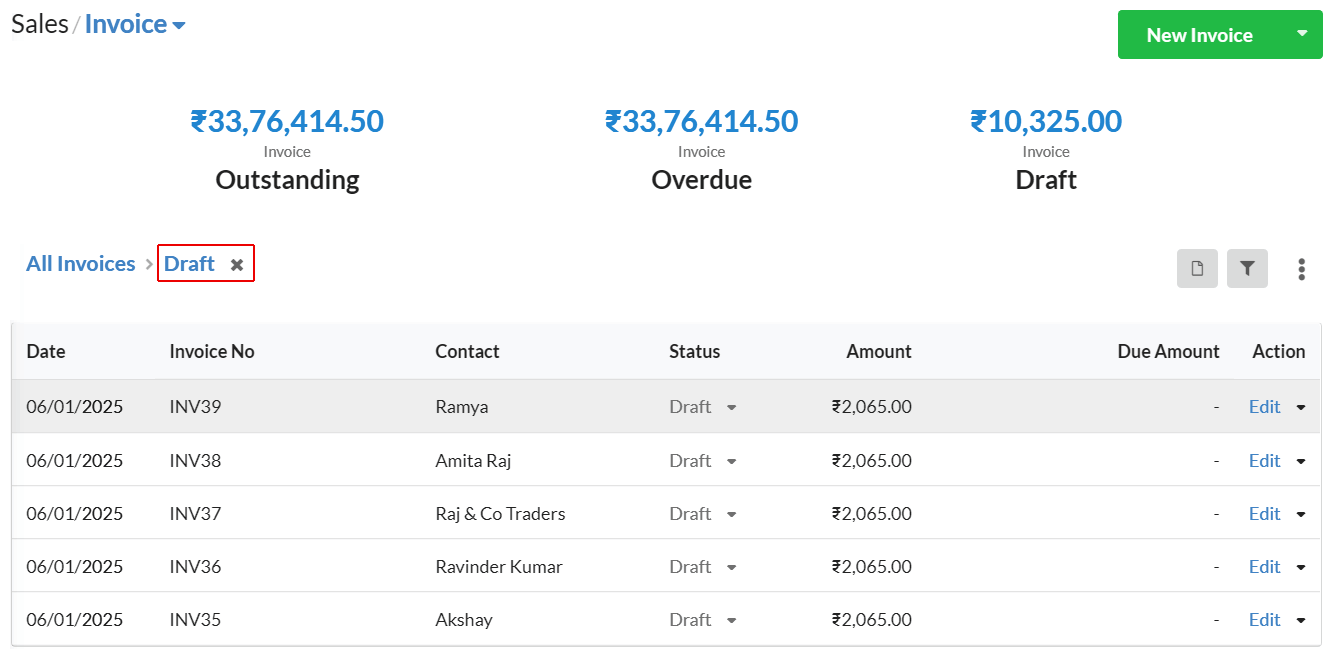Click the New Invoice button
This screenshot has width=1335, height=657.
pyautogui.click(x=1199, y=35)
